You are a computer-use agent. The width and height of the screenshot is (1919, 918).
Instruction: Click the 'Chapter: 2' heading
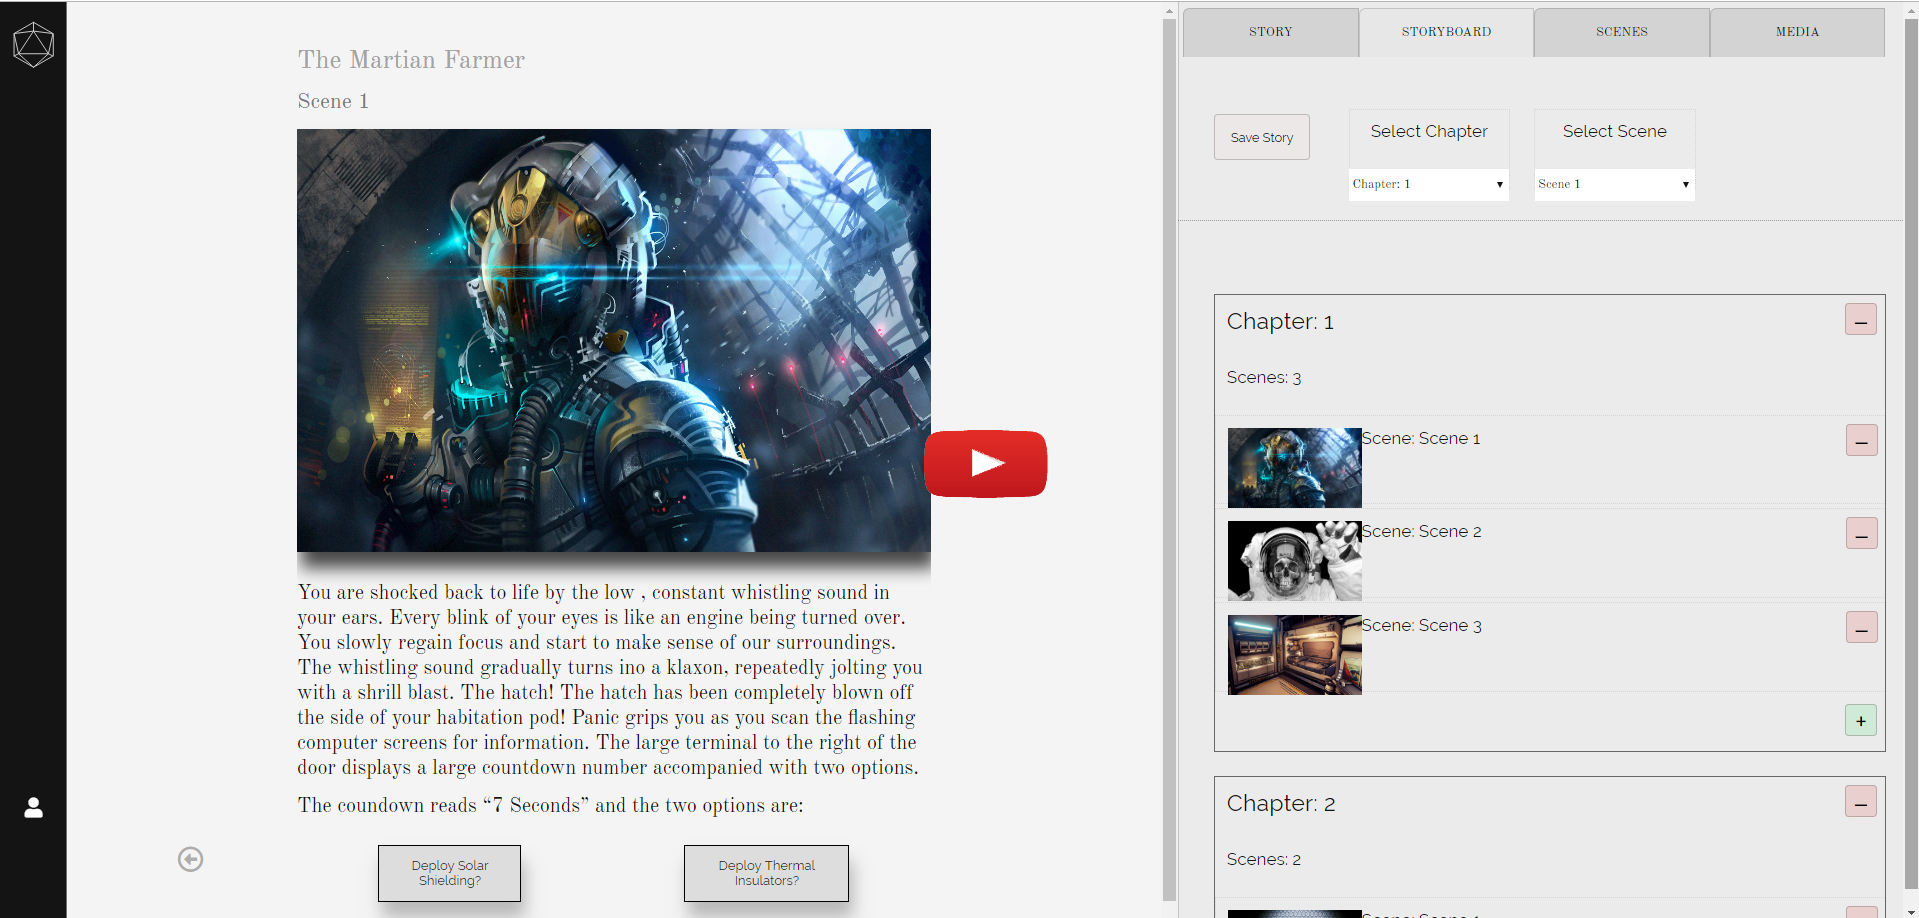(x=1281, y=804)
